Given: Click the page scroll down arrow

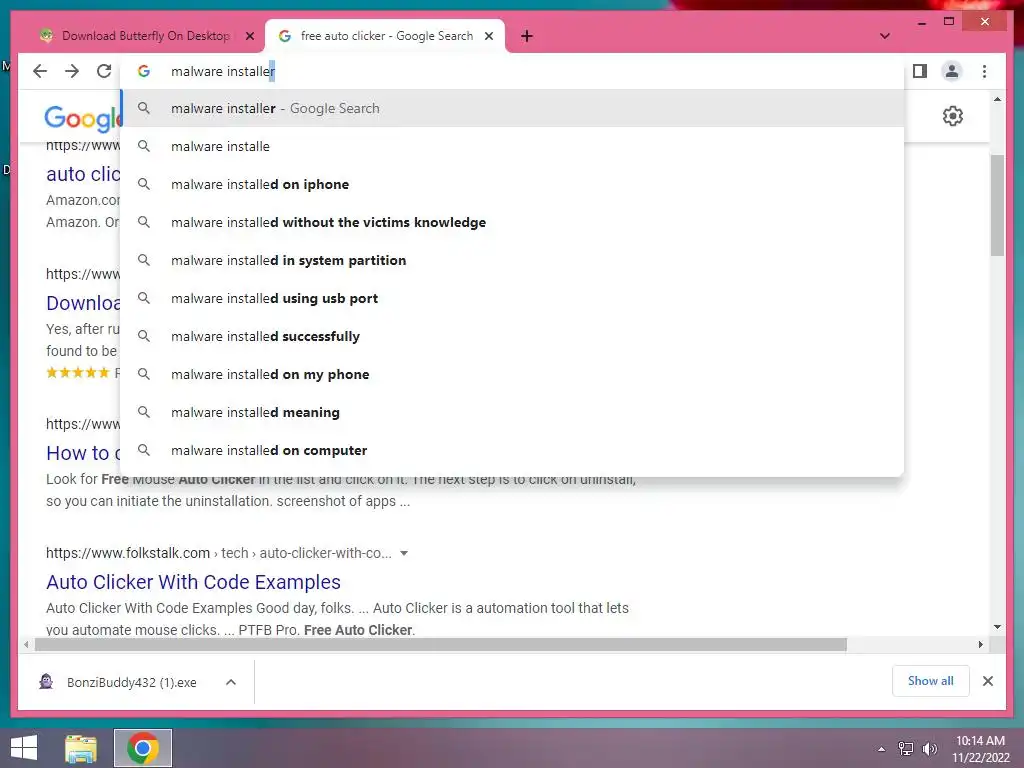Looking at the screenshot, I should pos(997,627).
